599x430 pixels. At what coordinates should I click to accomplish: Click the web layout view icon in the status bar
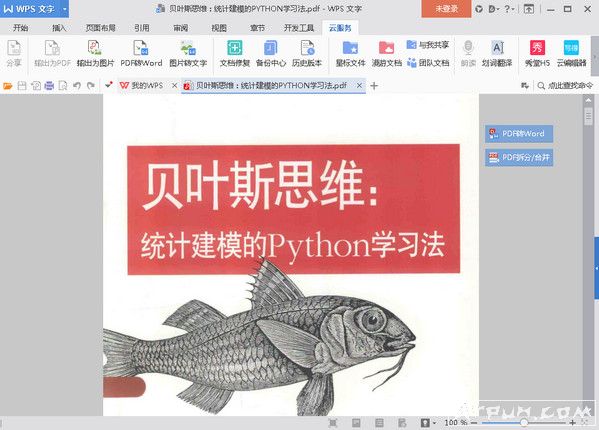(x=402, y=422)
